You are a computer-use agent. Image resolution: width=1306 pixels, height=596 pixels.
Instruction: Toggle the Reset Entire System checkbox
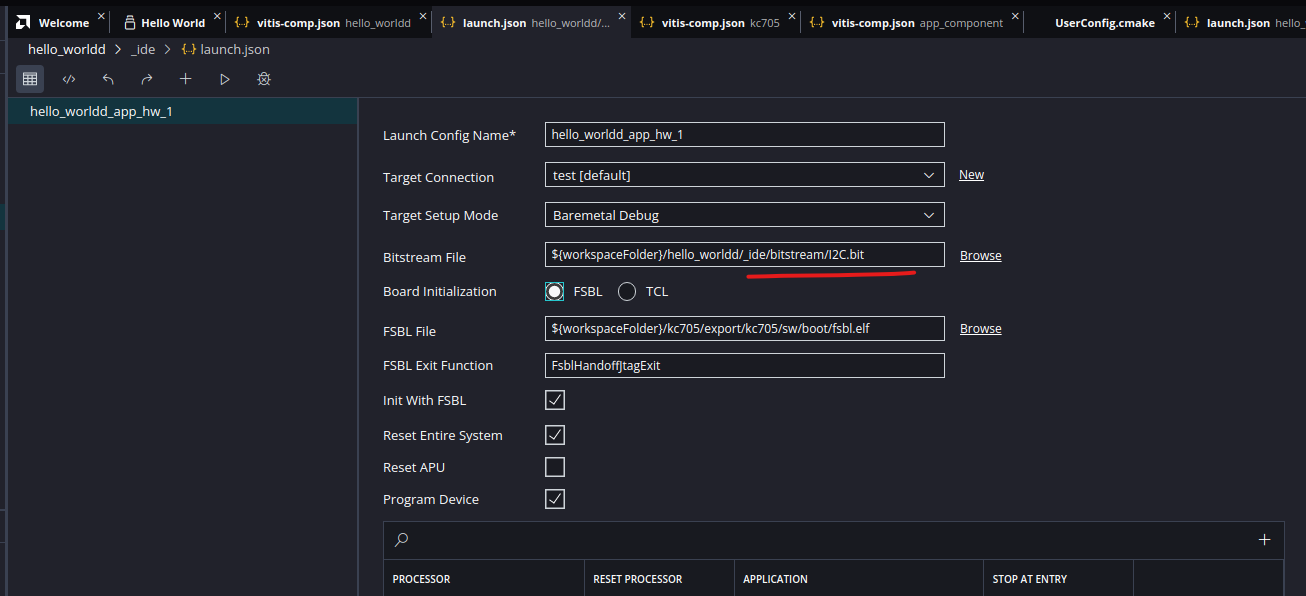pos(555,435)
